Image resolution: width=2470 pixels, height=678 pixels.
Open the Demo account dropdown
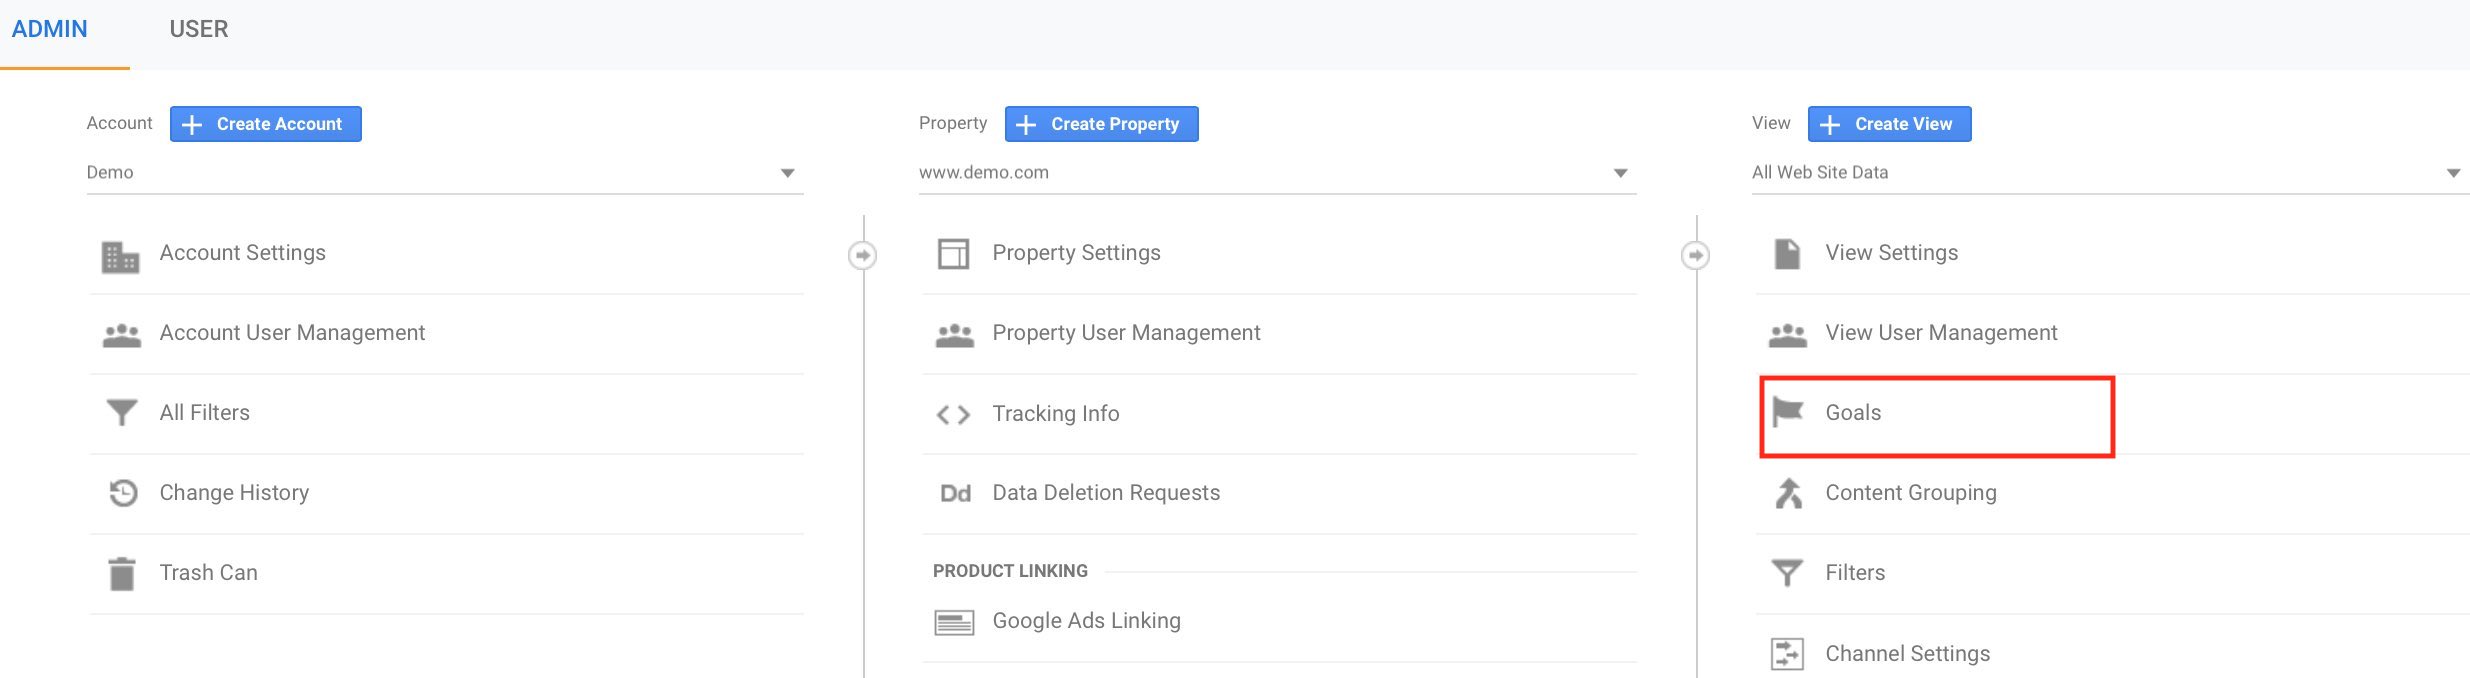(445, 173)
